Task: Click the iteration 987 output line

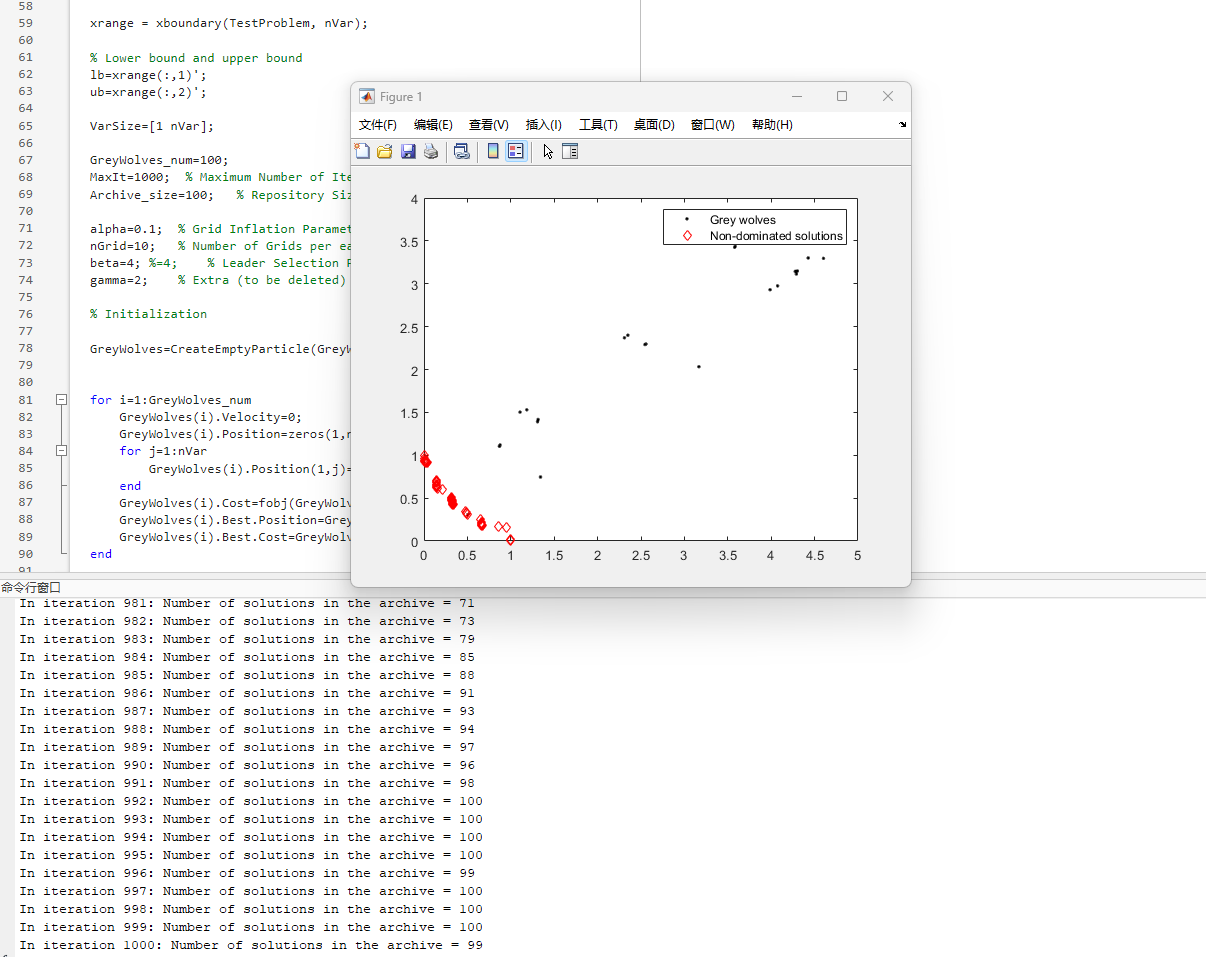Action: pos(247,711)
